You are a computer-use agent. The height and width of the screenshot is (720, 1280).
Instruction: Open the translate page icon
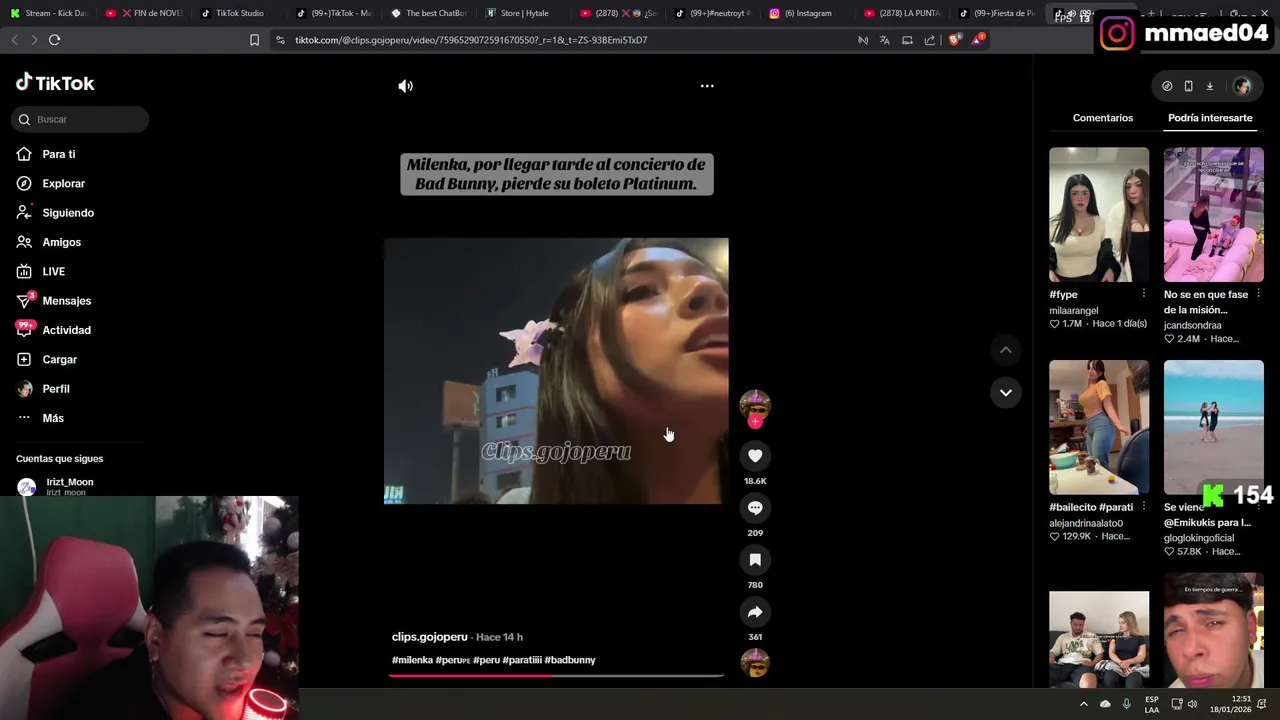[x=885, y=40]
